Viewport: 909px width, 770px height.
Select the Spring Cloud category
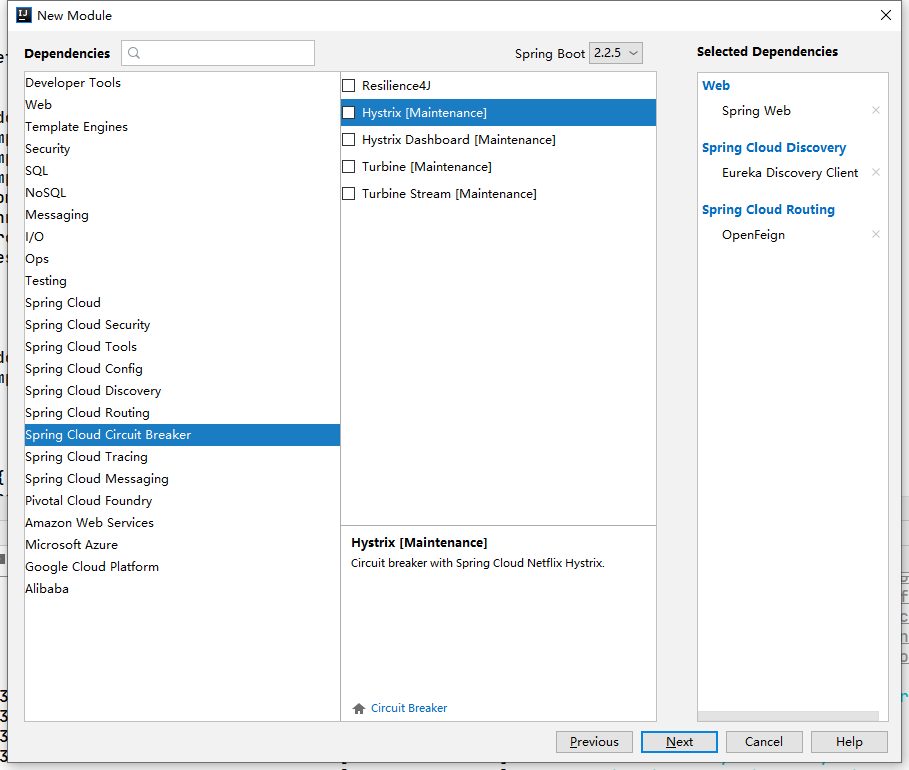coord(182,303)
